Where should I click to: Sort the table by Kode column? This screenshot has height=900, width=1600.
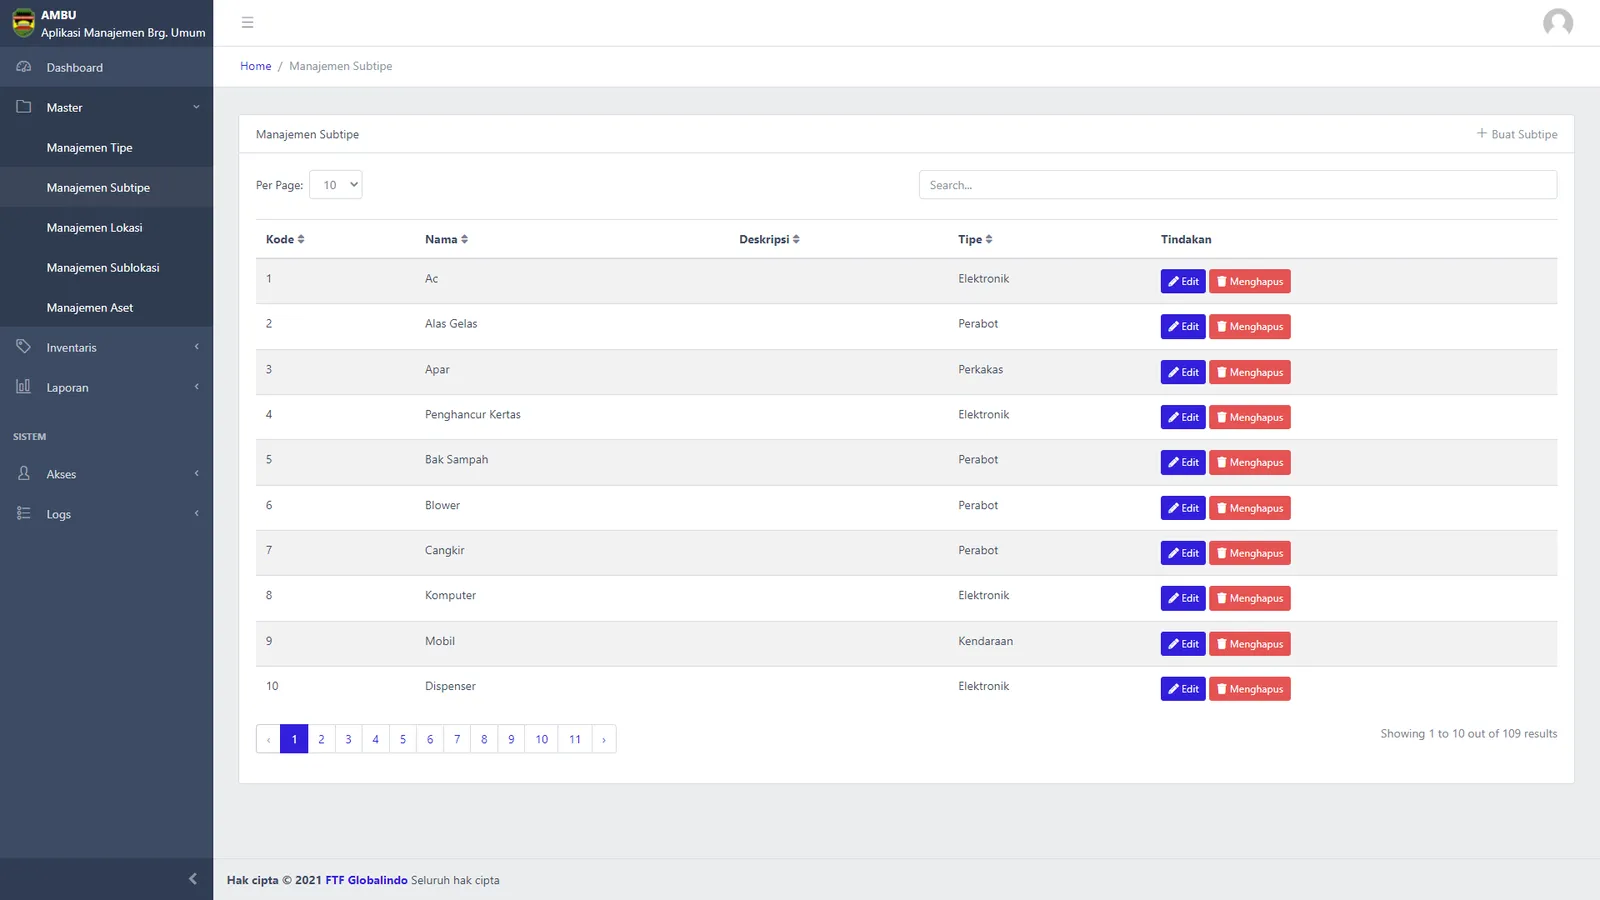285,239
